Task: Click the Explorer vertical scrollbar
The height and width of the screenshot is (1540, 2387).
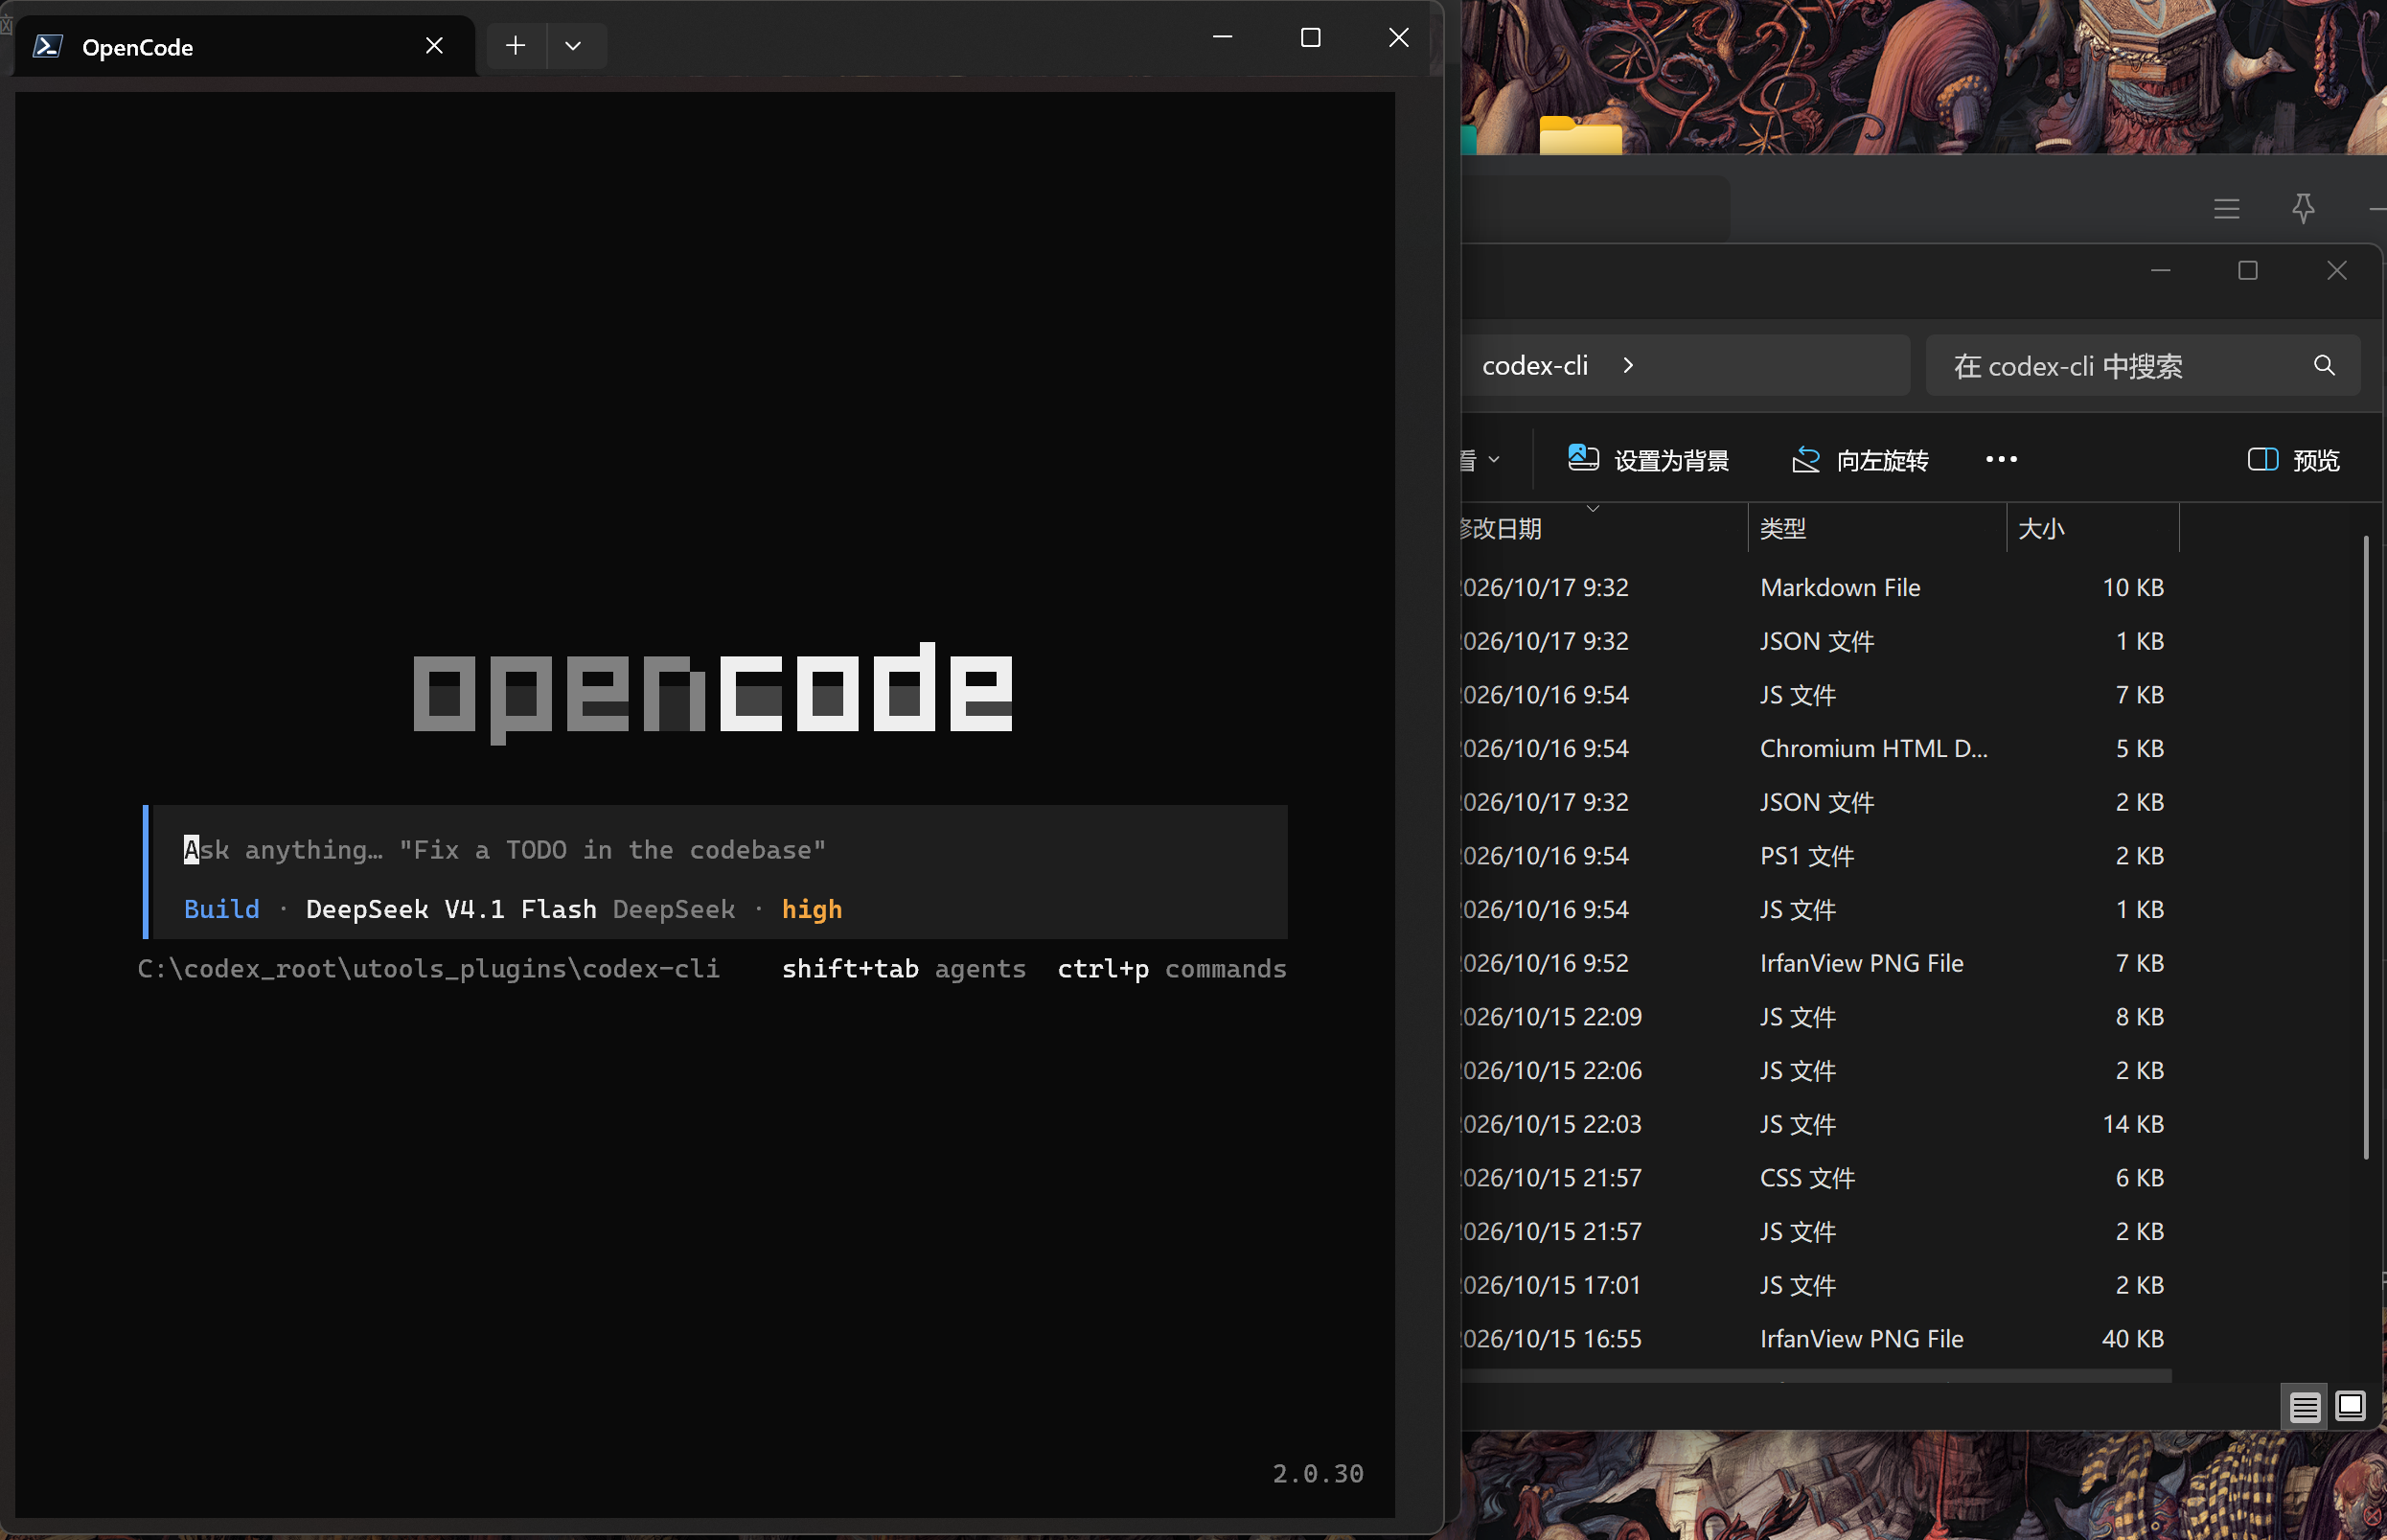Action: coord(2365,848)
